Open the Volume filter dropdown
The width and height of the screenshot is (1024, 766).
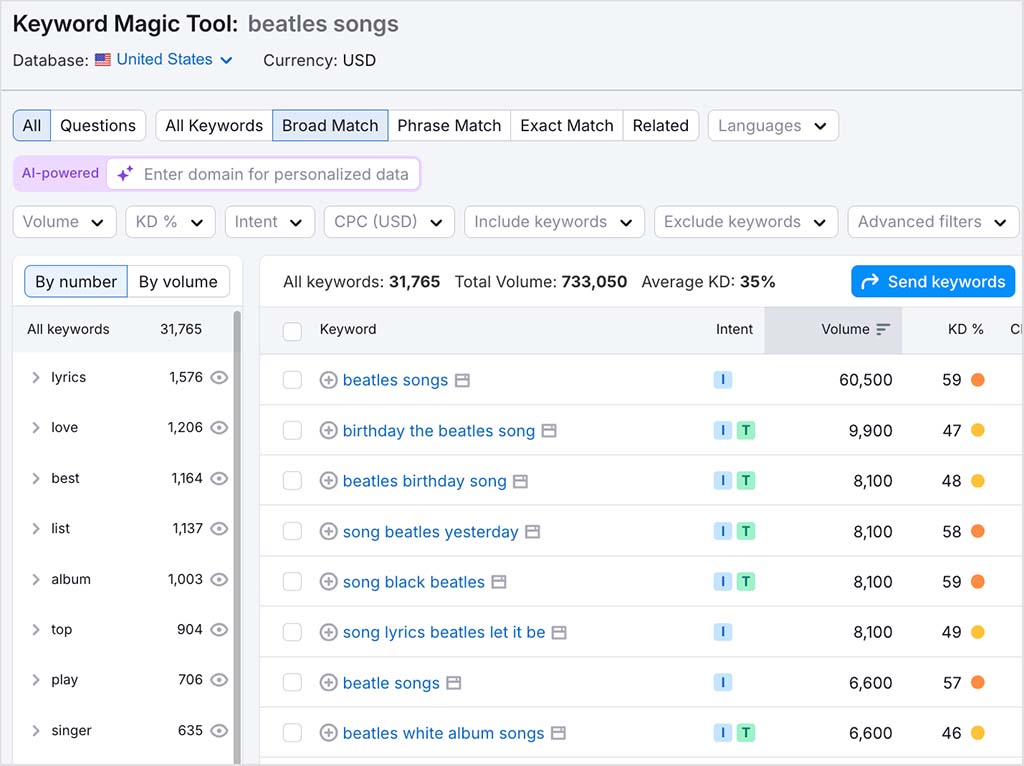tap(64, 221)
